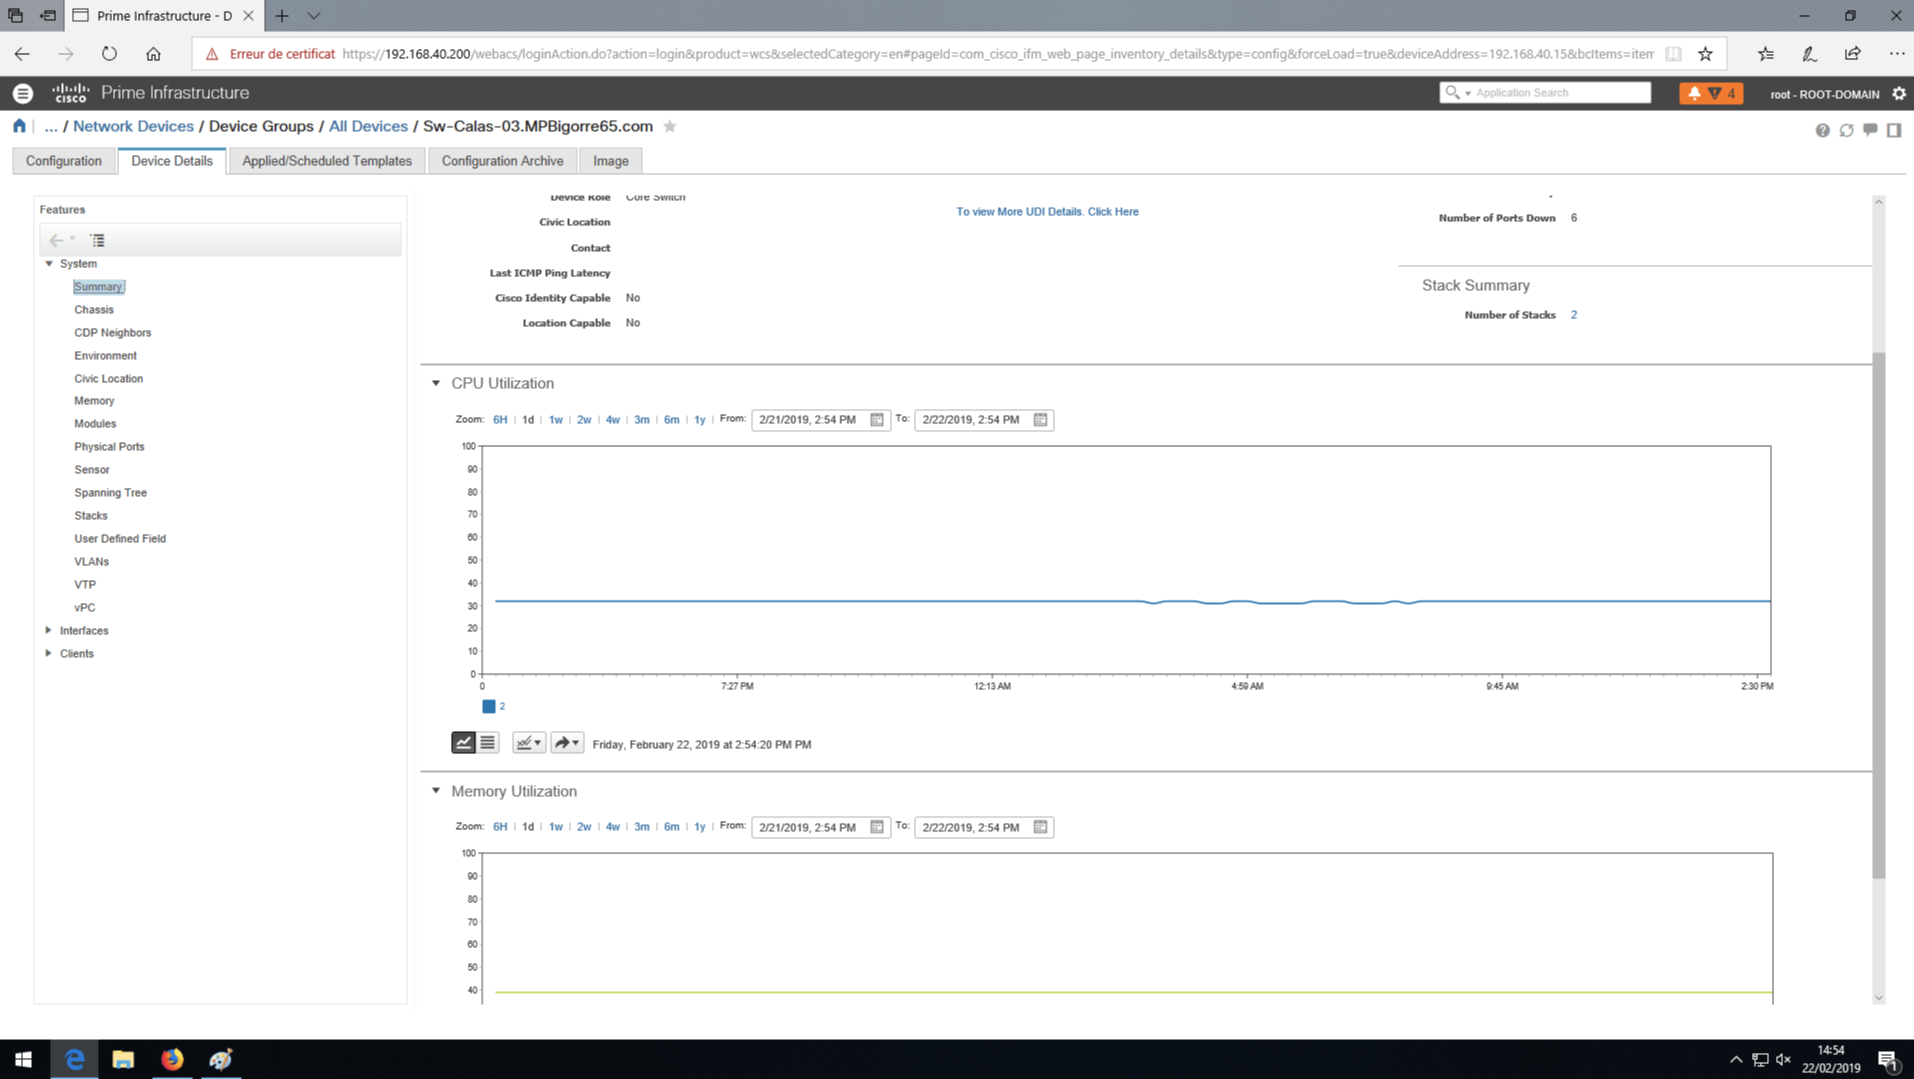Open Number of Stacks value 2 link

(1574, 315)
